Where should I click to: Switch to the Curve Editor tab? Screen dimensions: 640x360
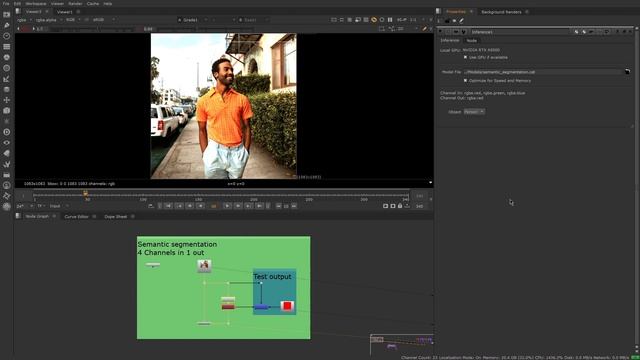click(x=76, y=216)
